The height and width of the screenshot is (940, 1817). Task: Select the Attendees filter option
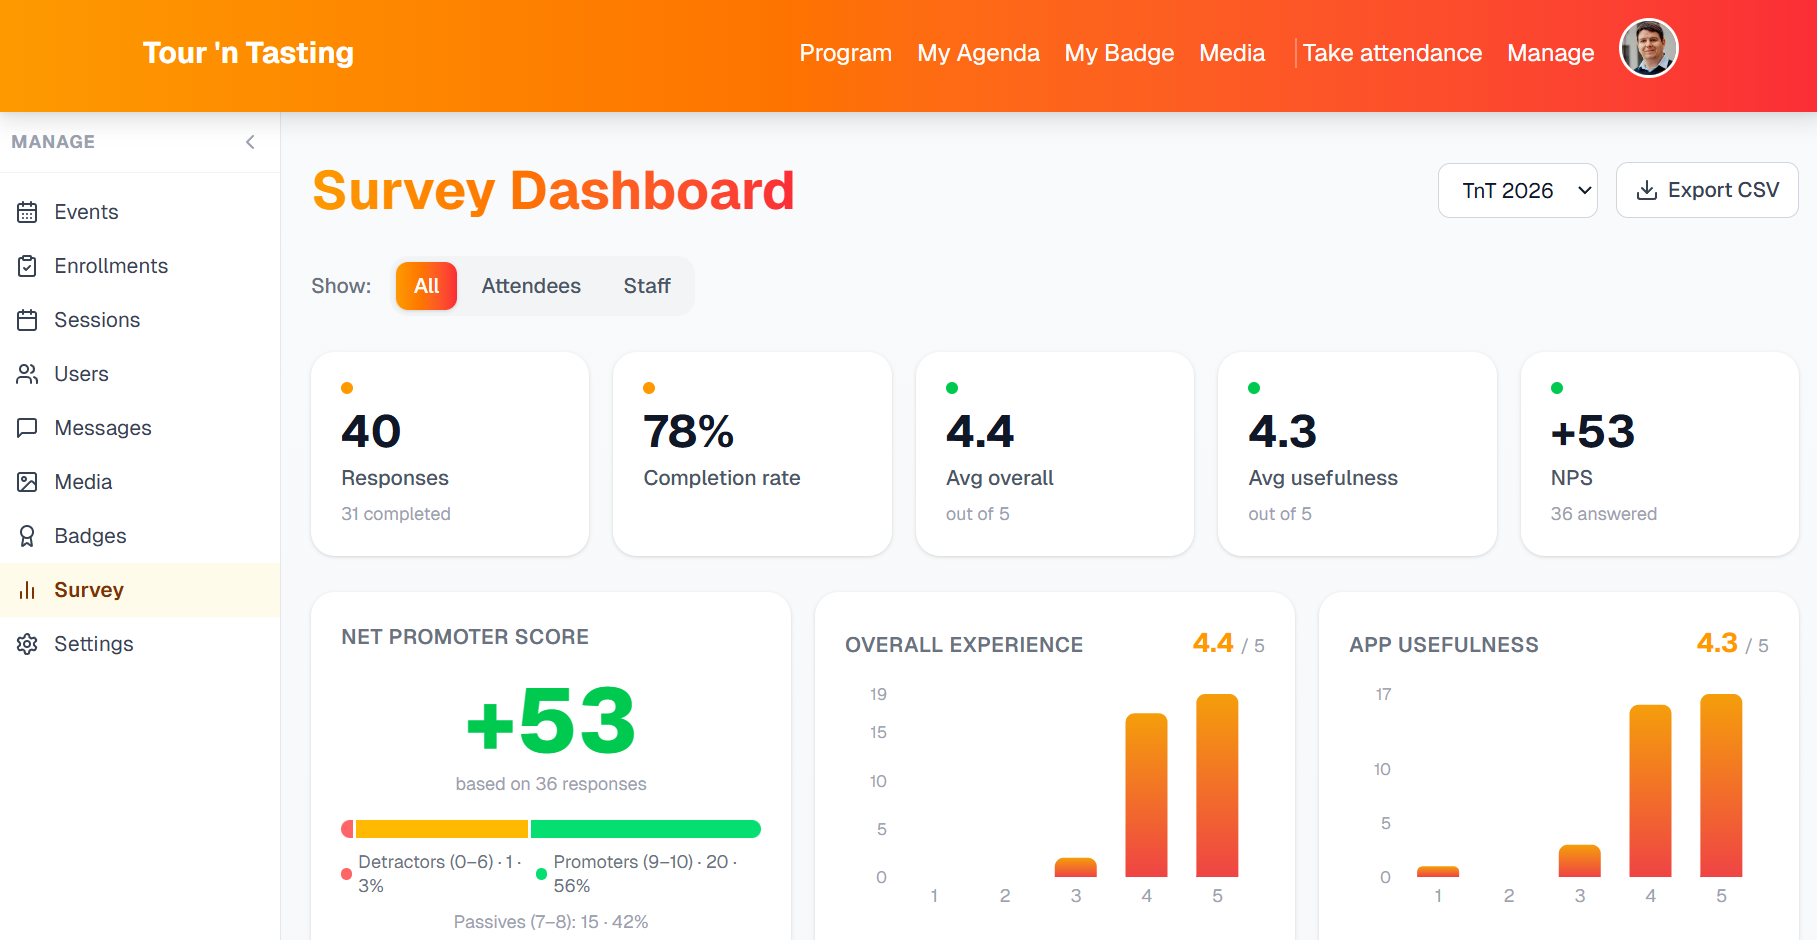[x=531, y=285]
